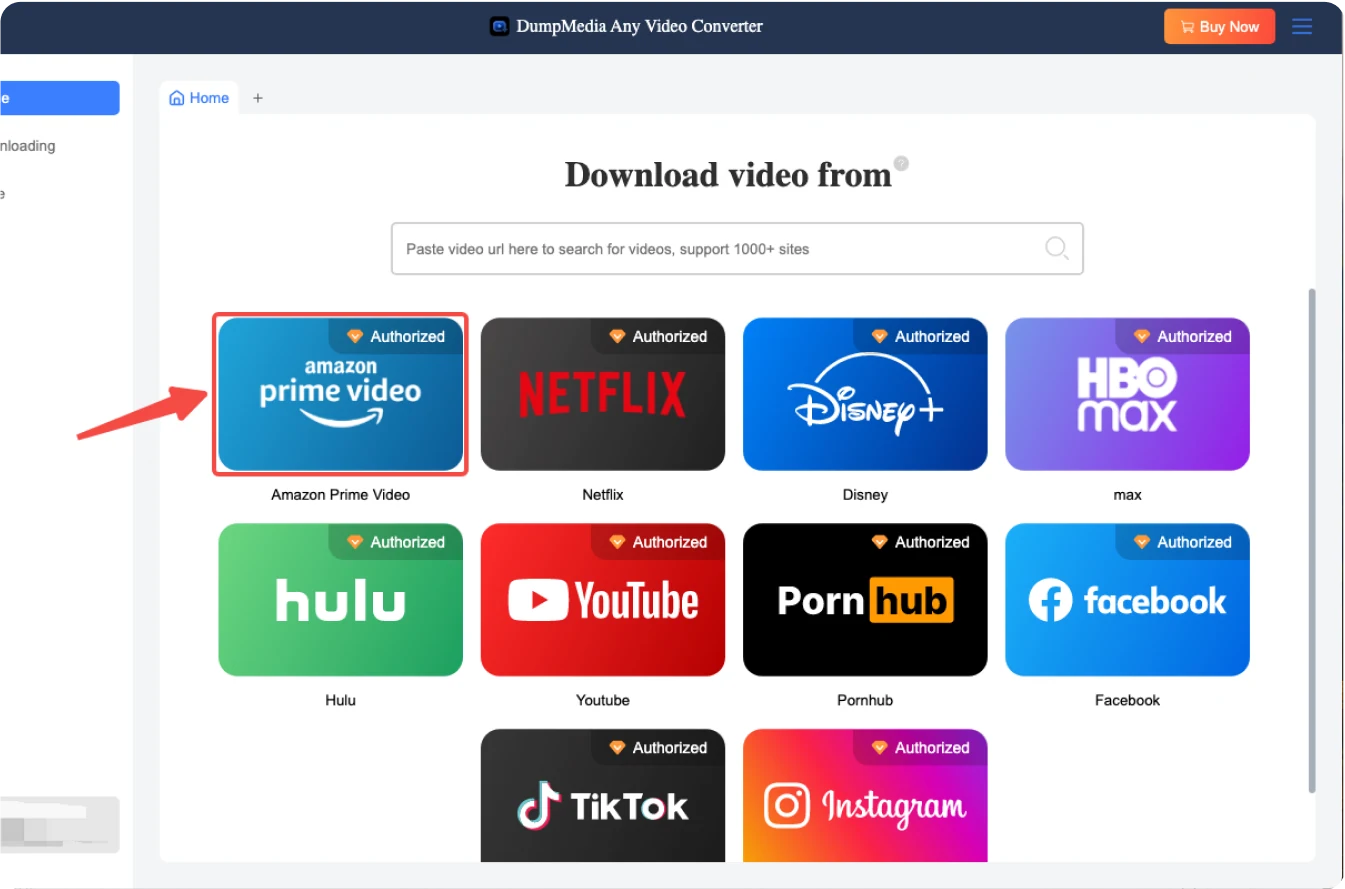Select the TikTok tile
This screenshot has height=889, width=1345.
point(603,795)
